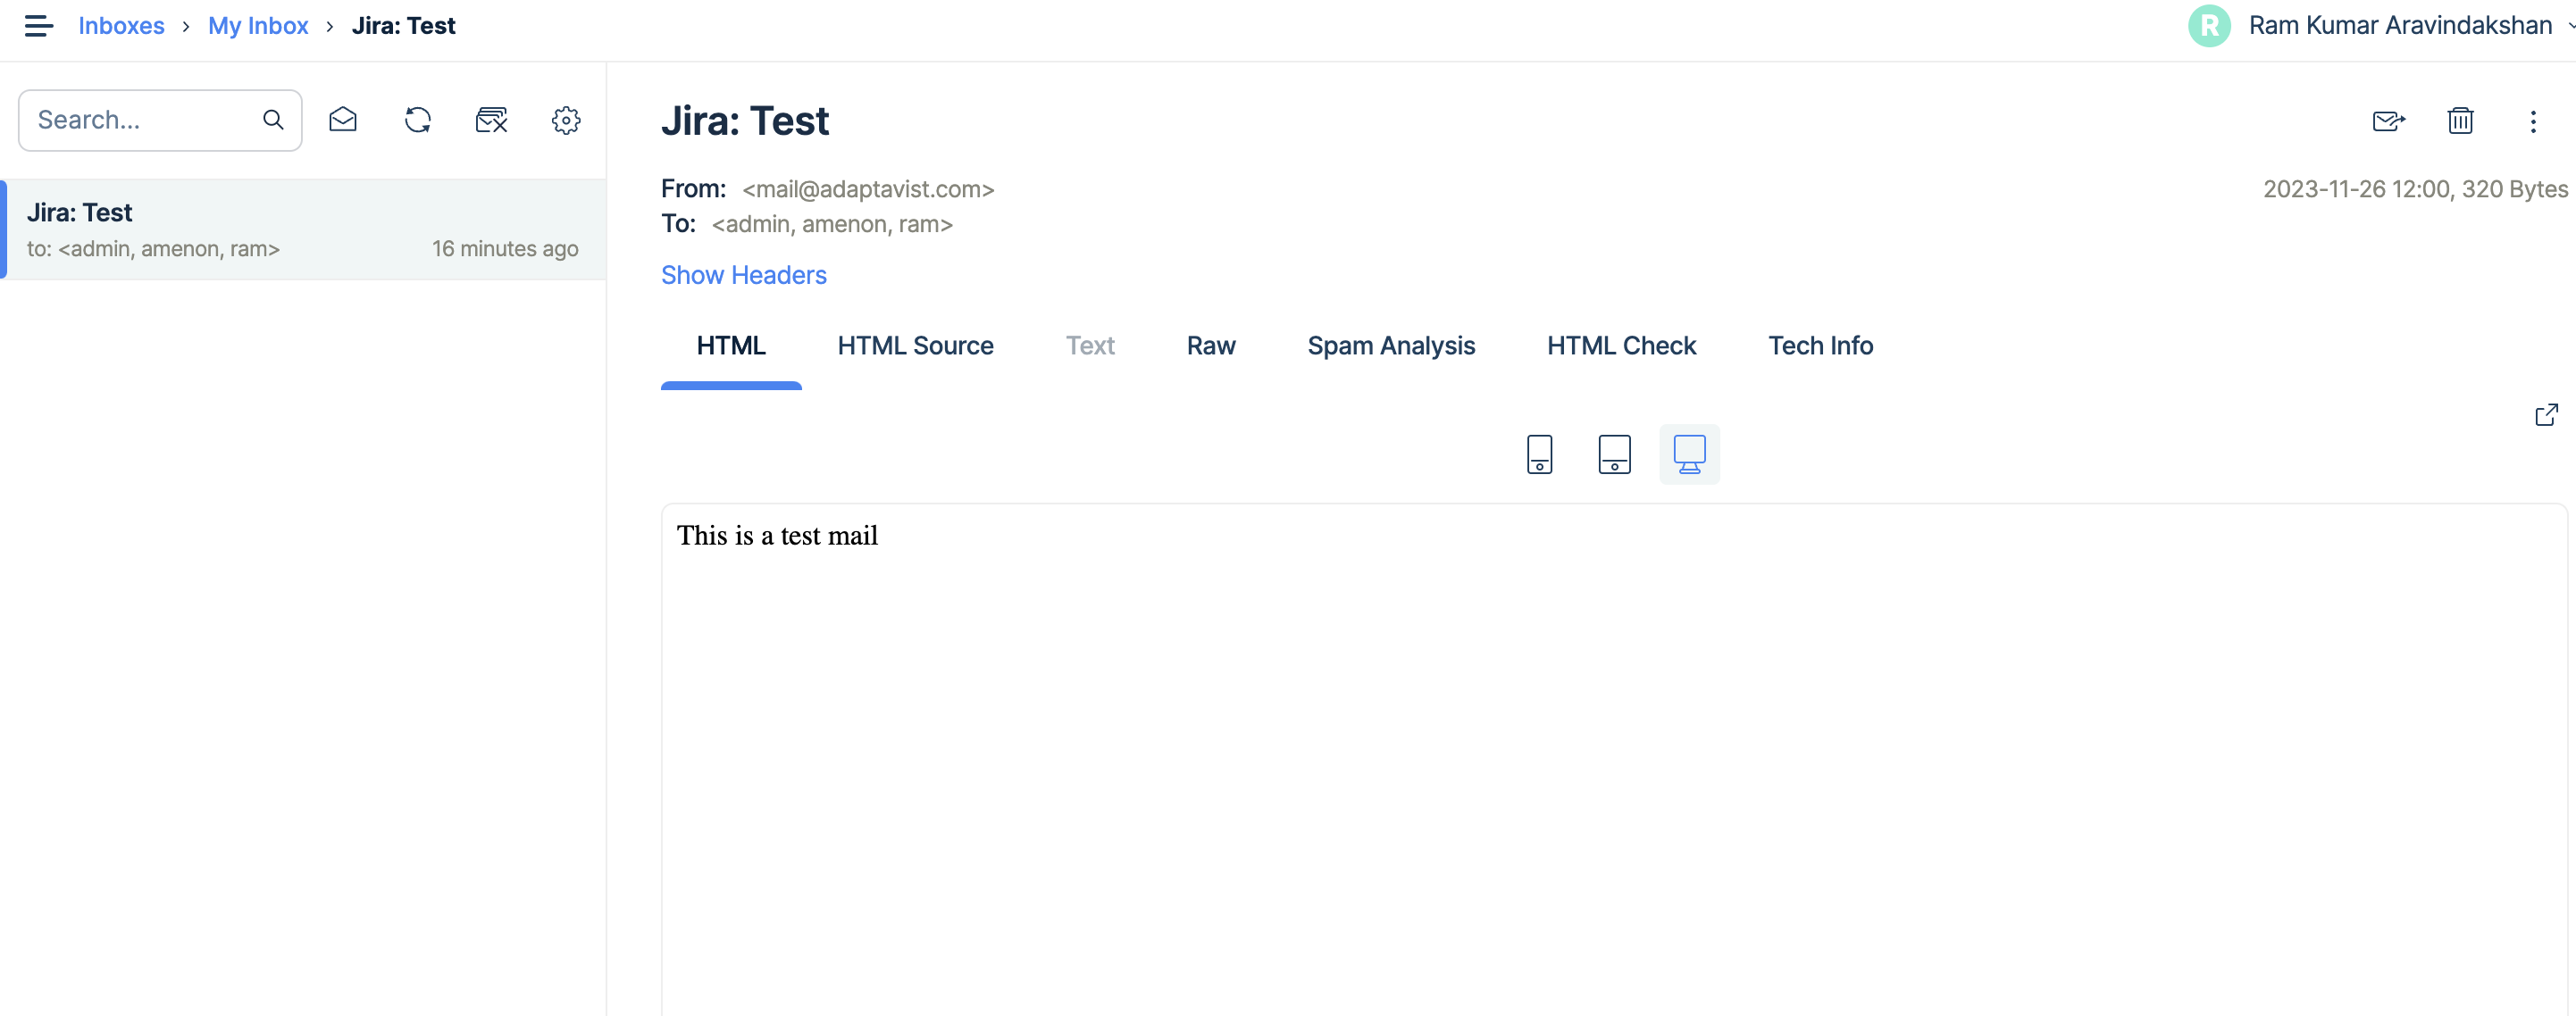
Task: Delete the Jira: Test email
Action: 2461,121
